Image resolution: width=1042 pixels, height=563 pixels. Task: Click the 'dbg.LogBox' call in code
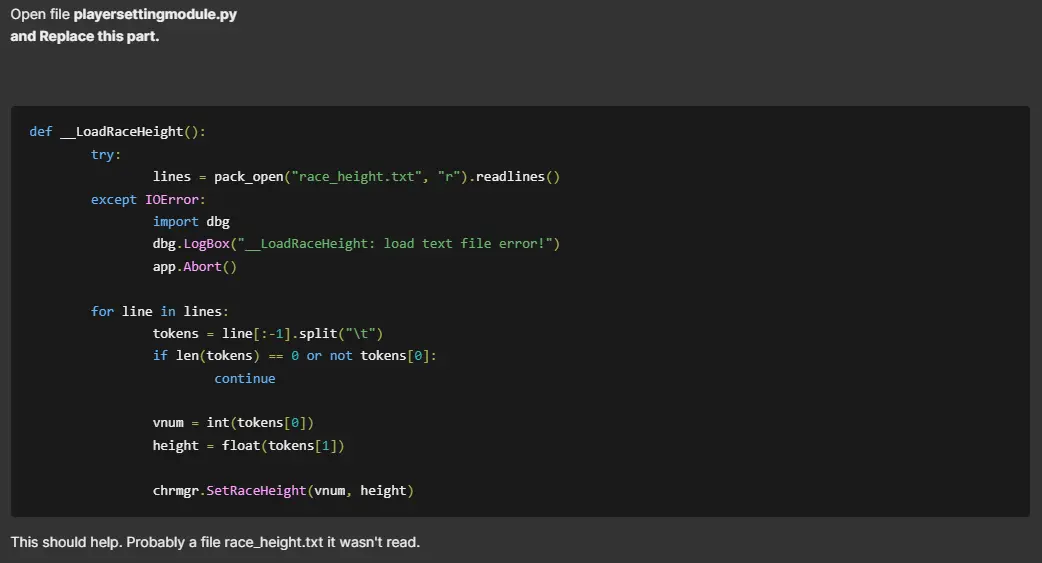pyautogui.click(x=191, y=244)
